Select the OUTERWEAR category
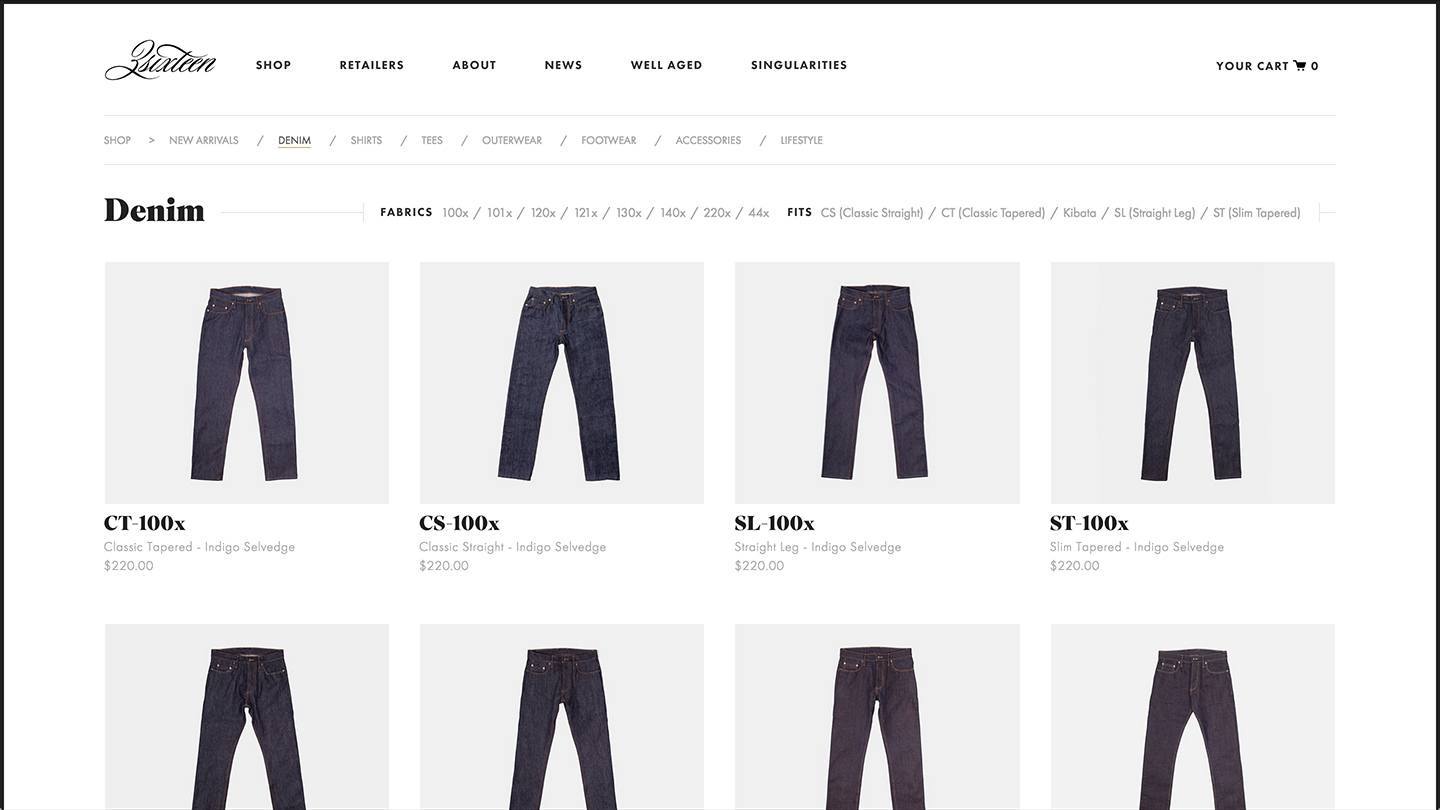 [512, 140]
